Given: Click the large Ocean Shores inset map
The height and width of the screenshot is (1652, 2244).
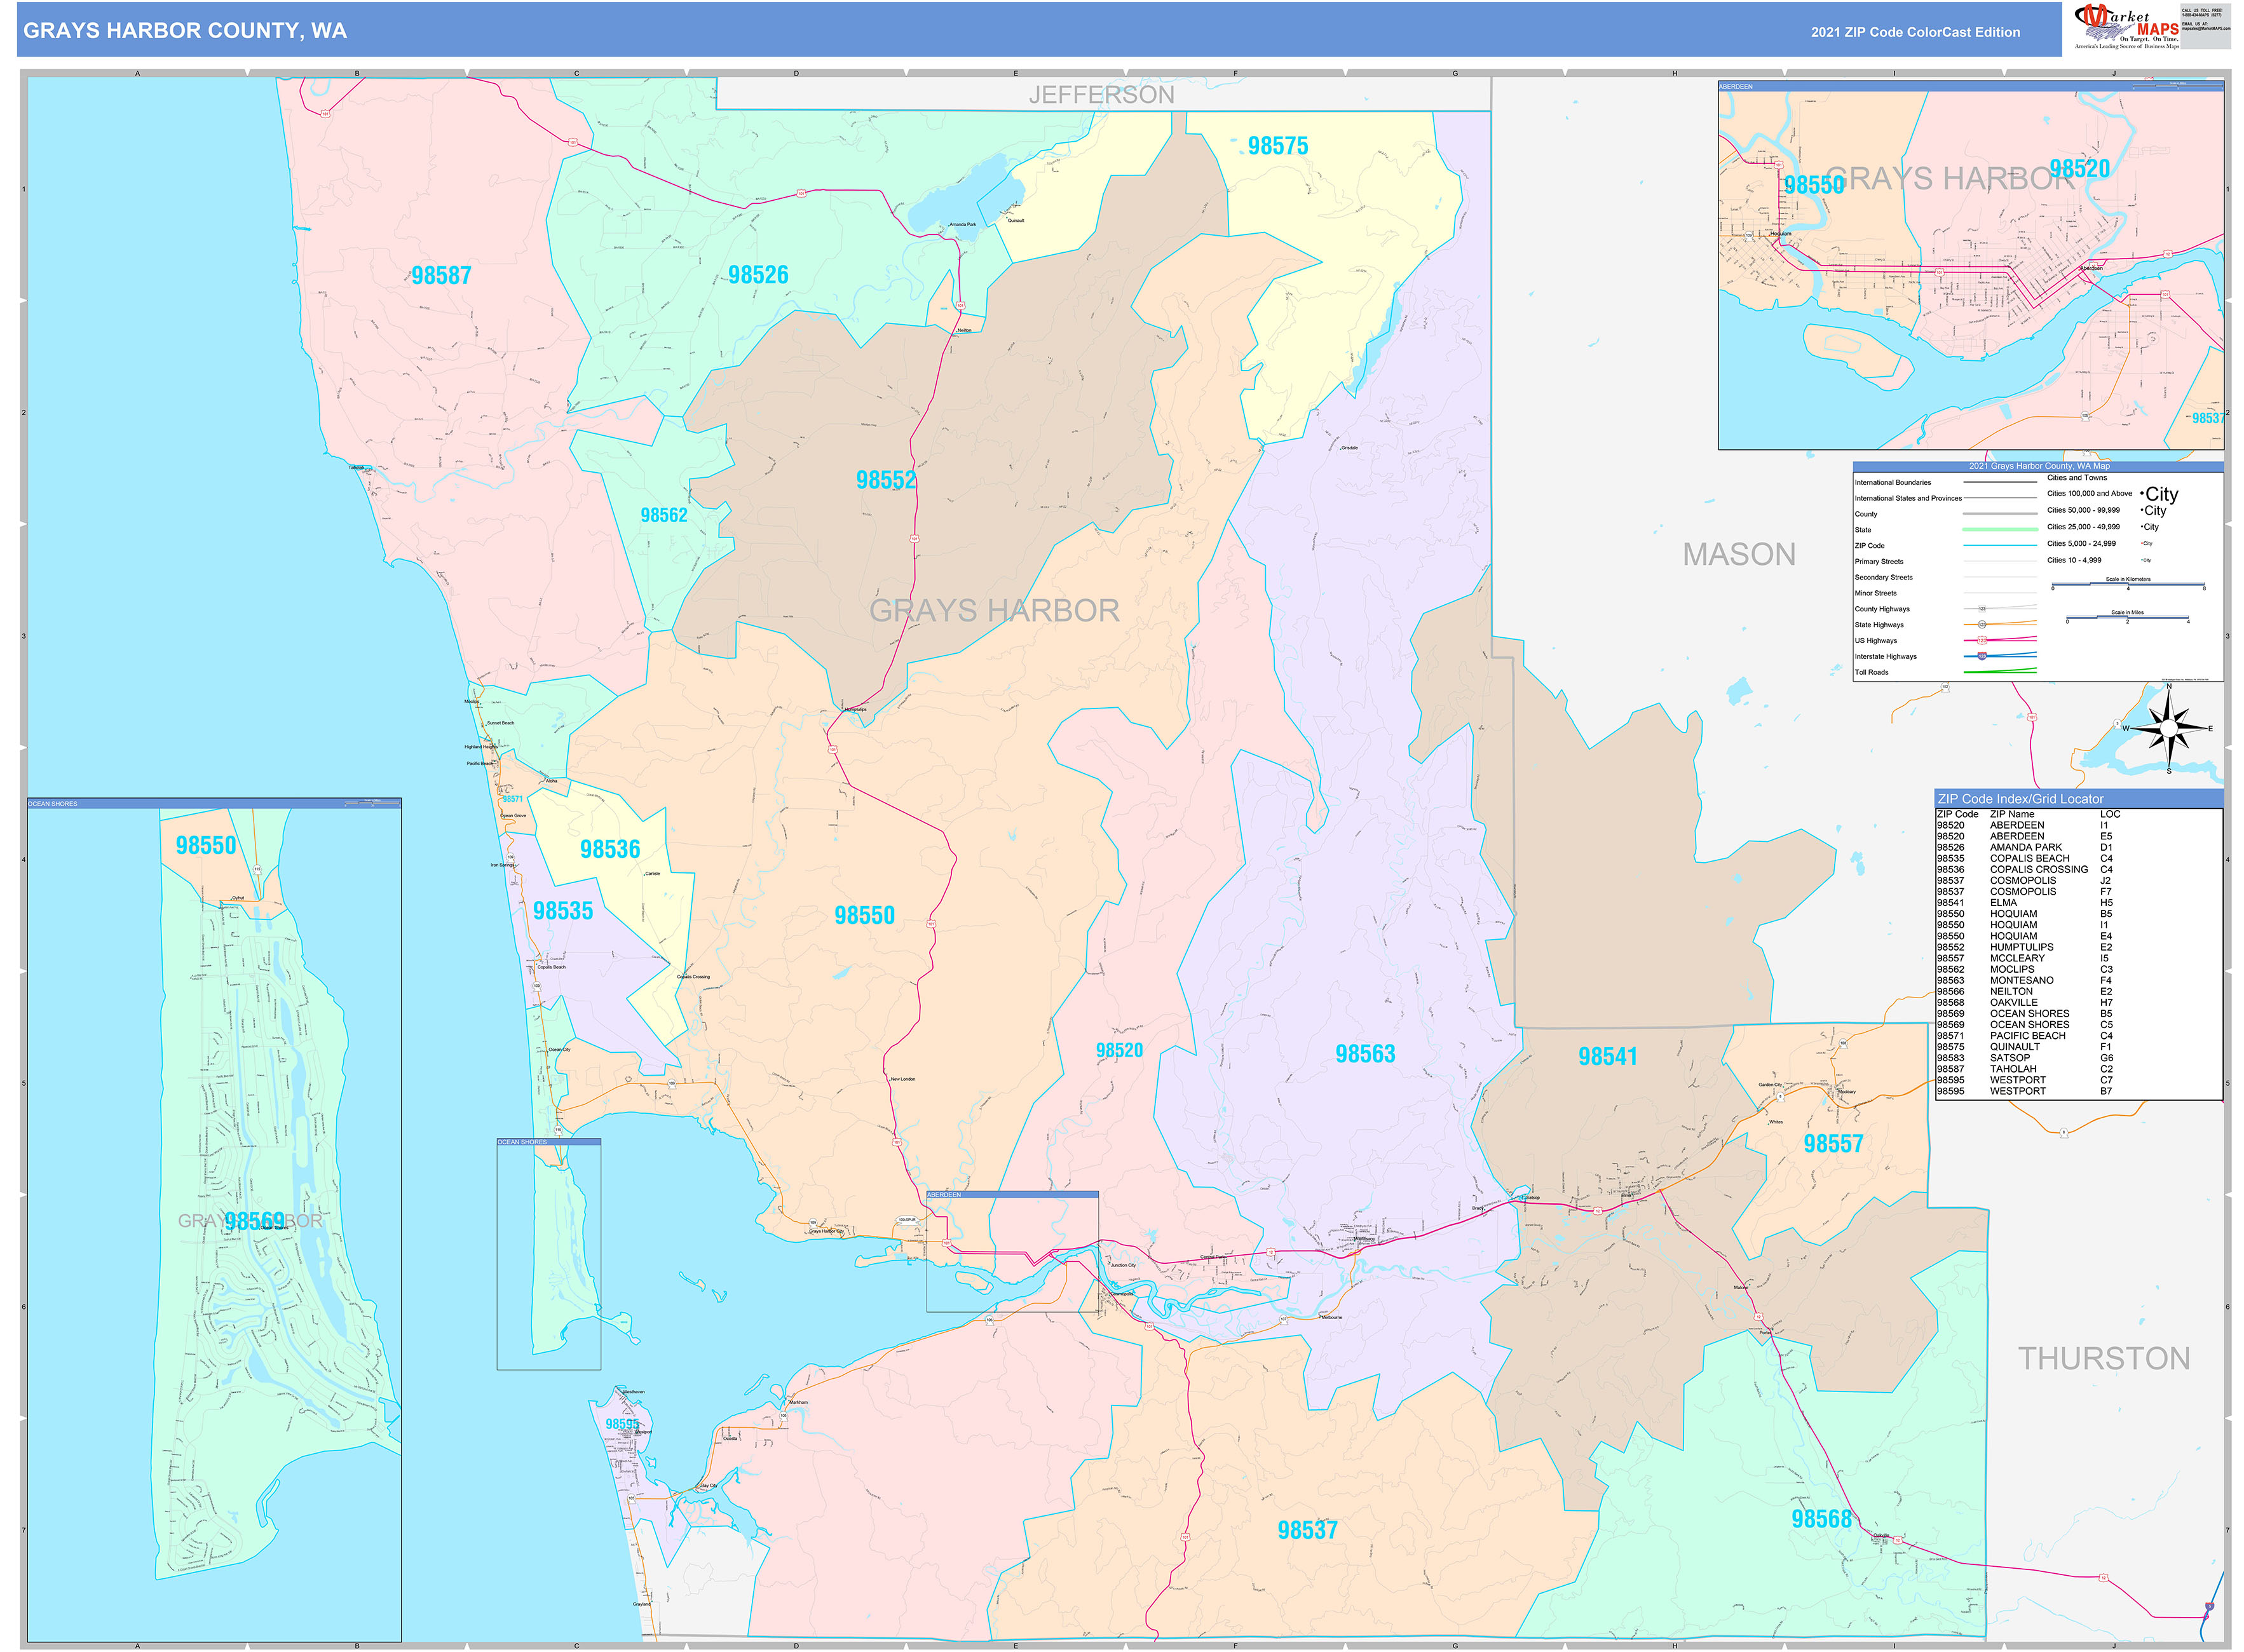Looking at the screenshot, I should [214, 1220].
